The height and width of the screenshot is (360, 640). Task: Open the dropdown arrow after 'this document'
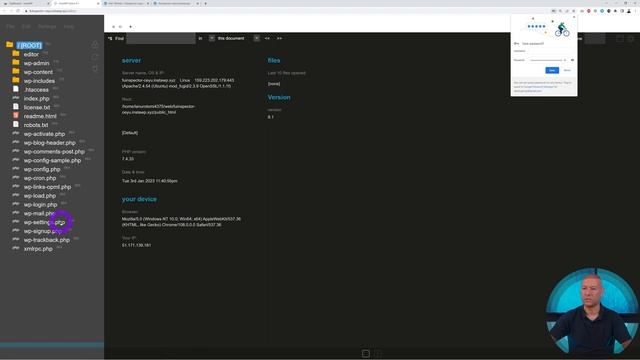coord(256,38)
